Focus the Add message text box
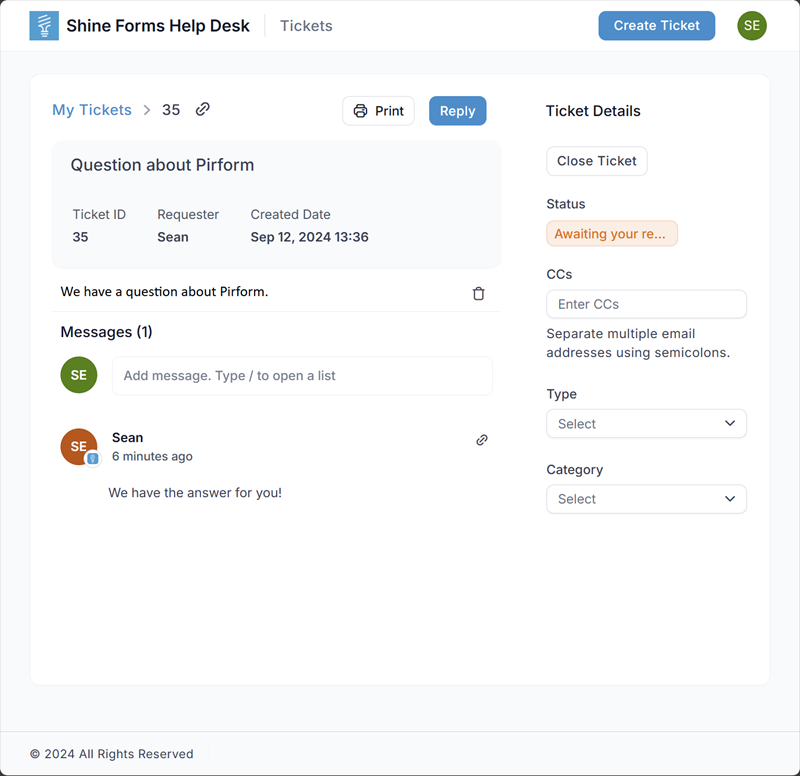The height and width of the screenshot is (777, 800). 302,376
